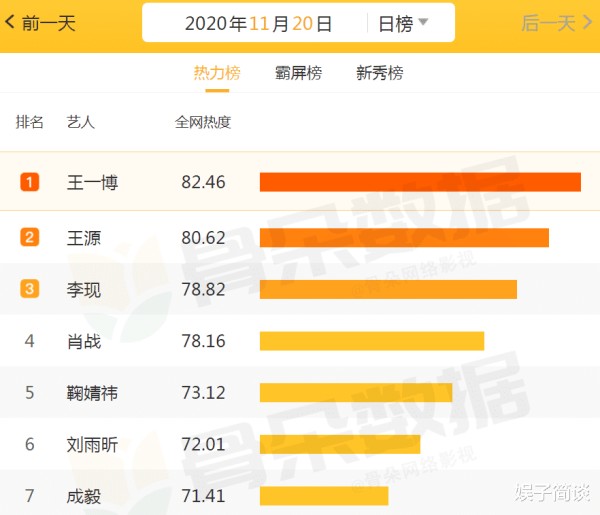
Task: Open artist 王一博
Action: pos(92,182)
